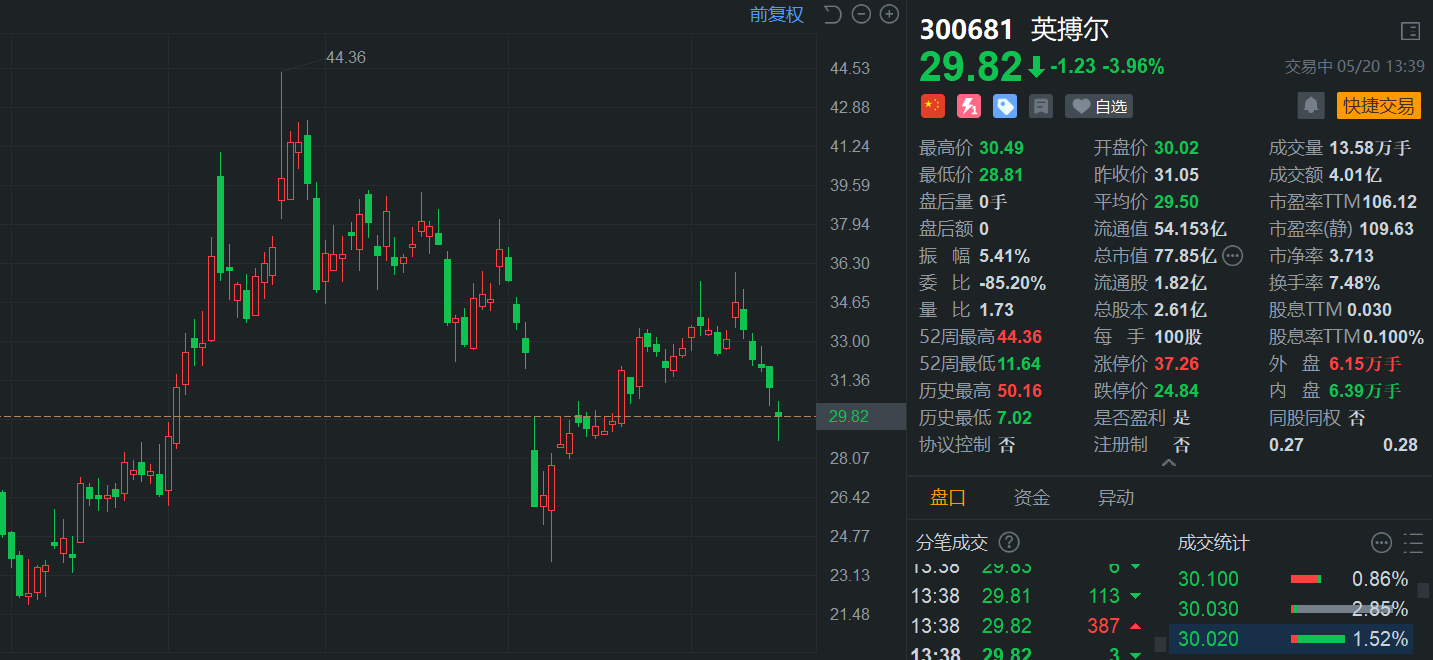1433x660 pixels.
Task: Click the China market flag icon
Action: [x=933, y=106]
